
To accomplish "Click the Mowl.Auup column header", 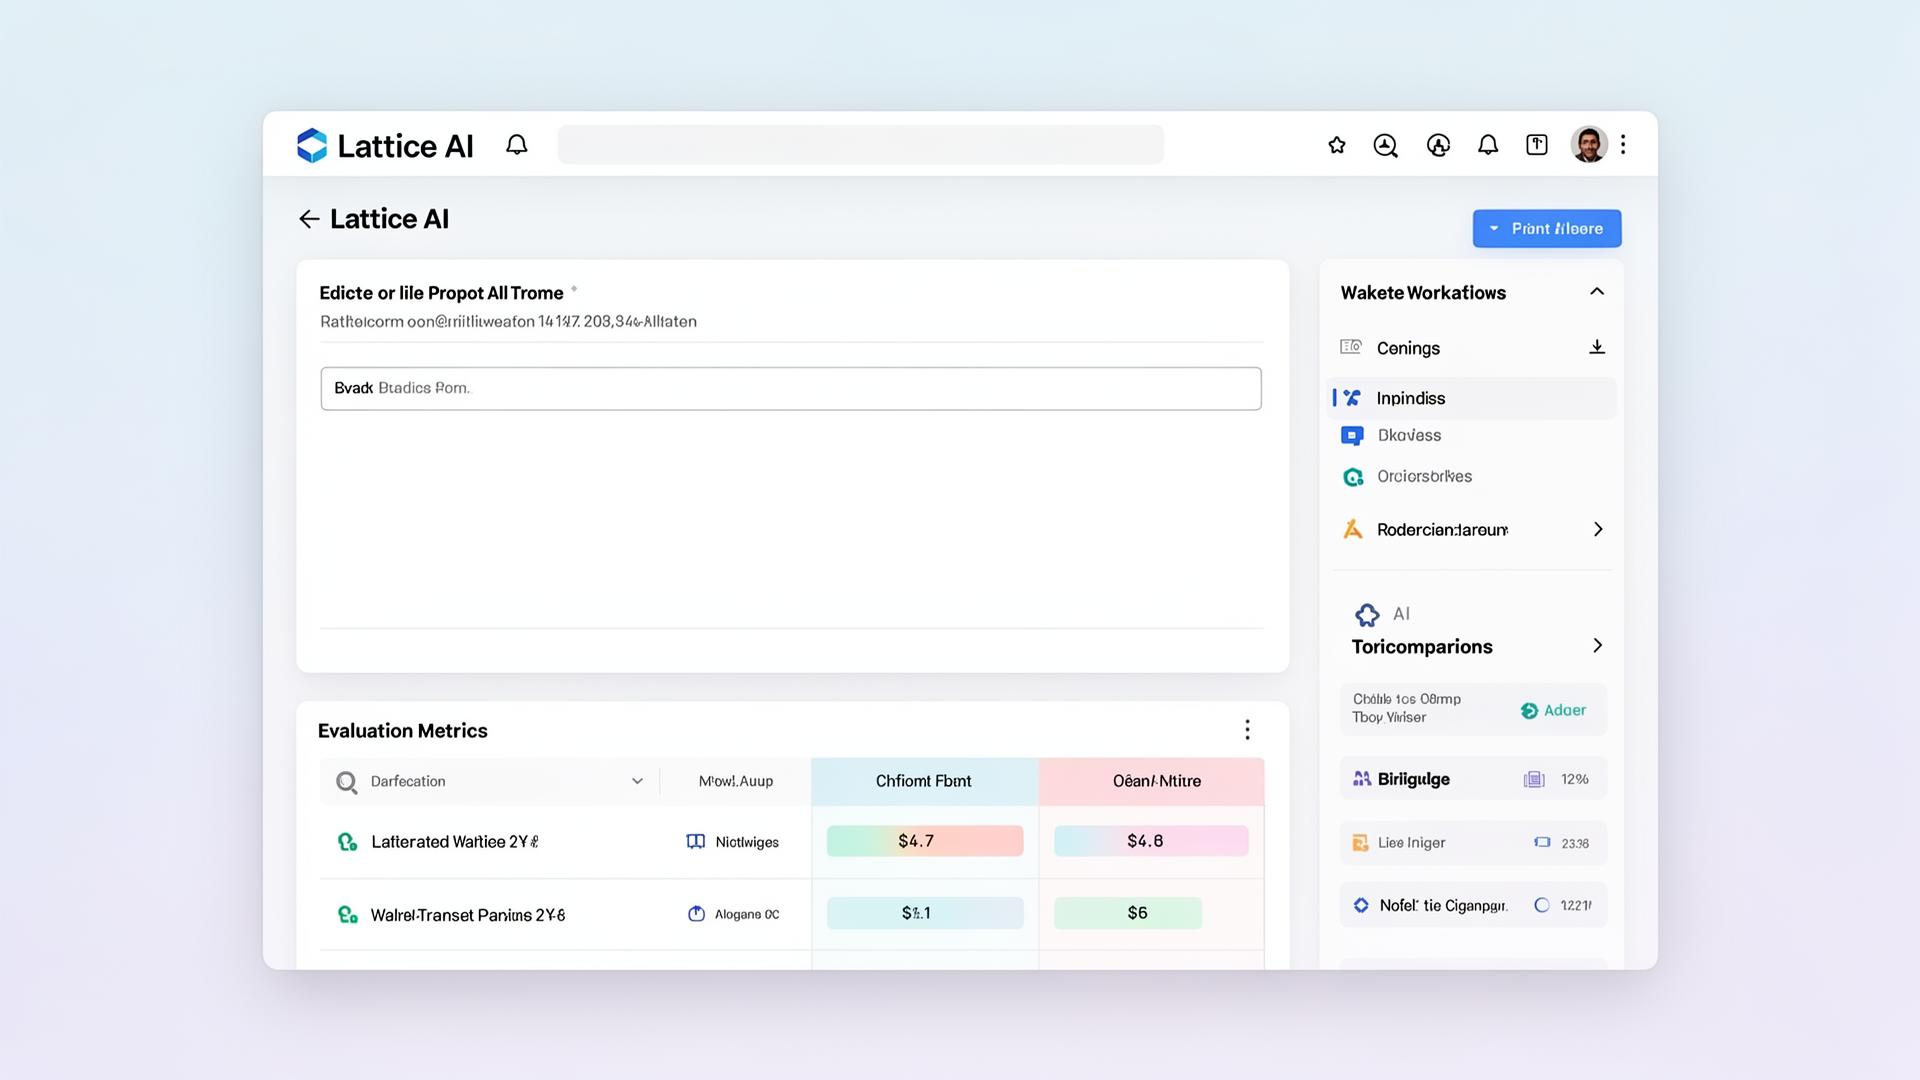I will click(736, 781).
